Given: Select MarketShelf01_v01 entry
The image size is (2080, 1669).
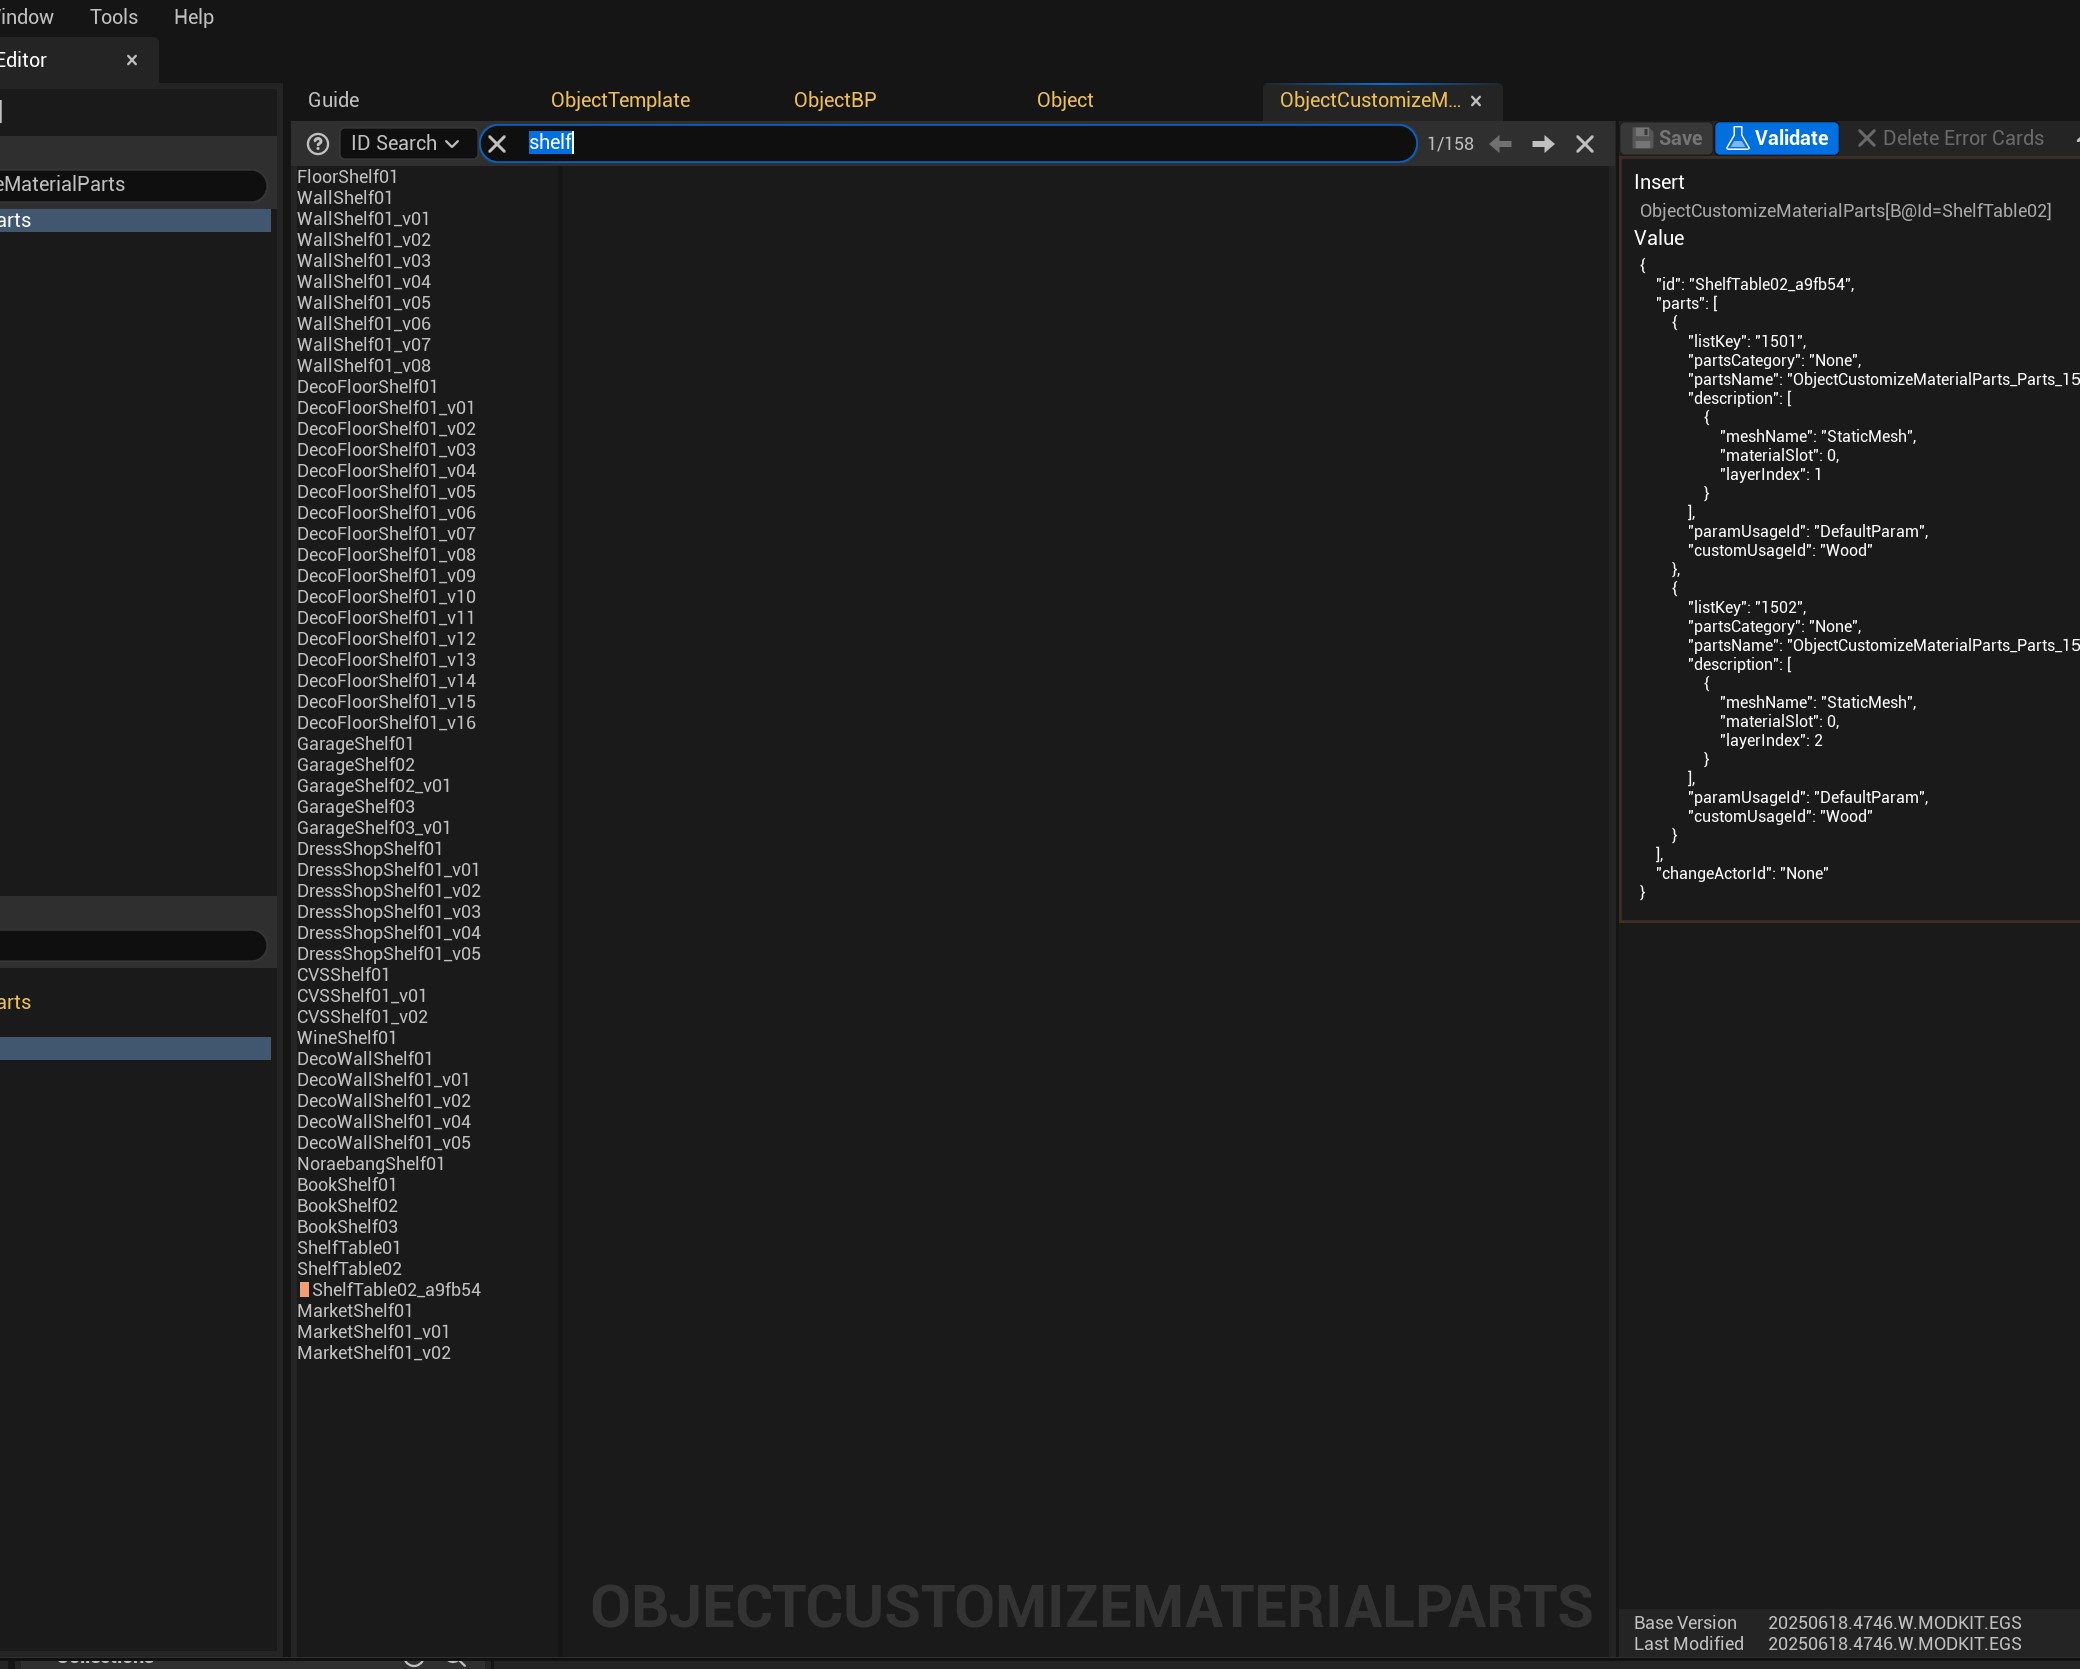Looking at the screenshot, I should 374,1332.
